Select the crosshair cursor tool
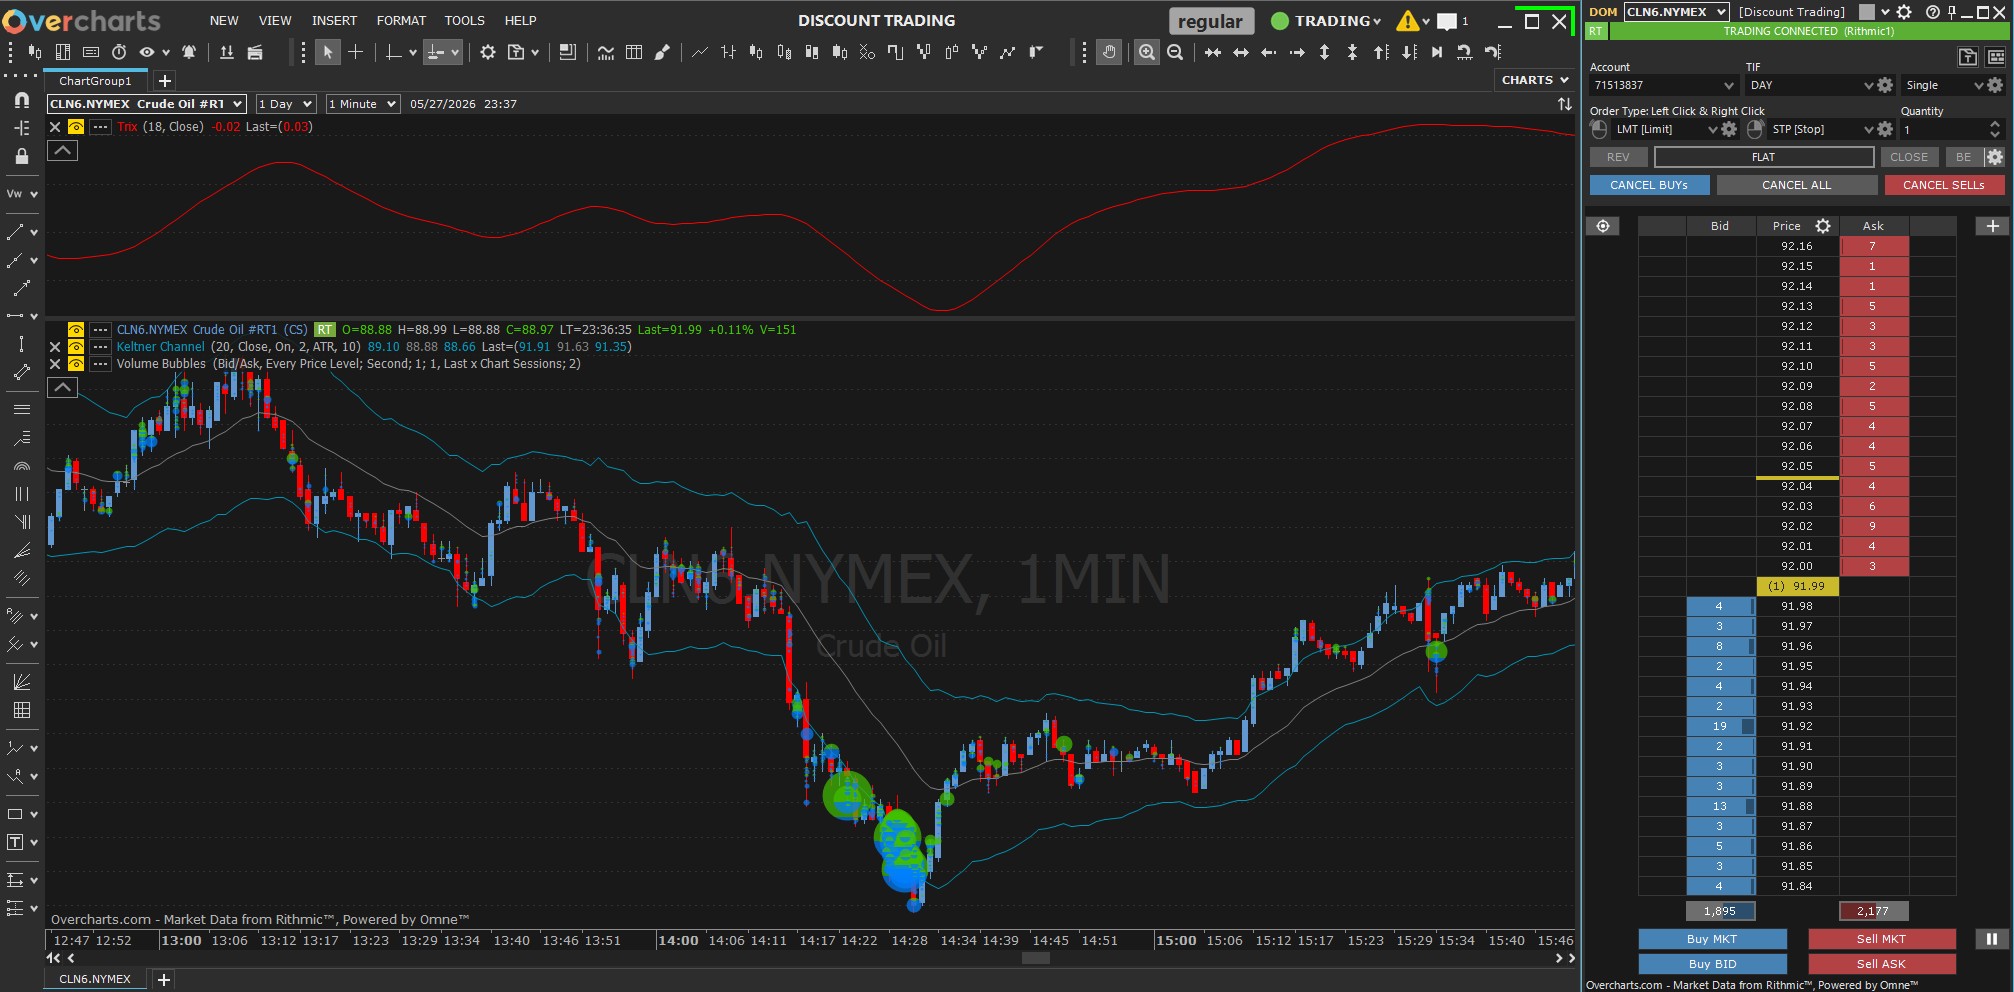 [355, 52]
